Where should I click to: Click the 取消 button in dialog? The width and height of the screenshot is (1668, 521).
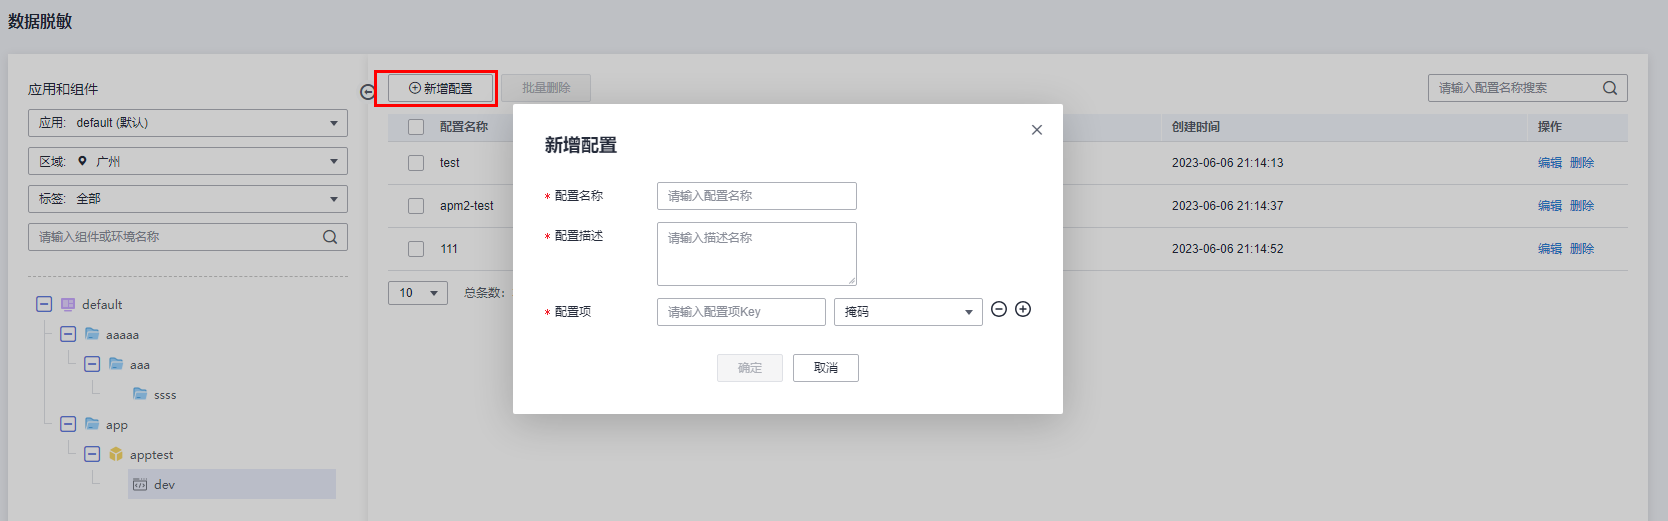tap(826, 368)
